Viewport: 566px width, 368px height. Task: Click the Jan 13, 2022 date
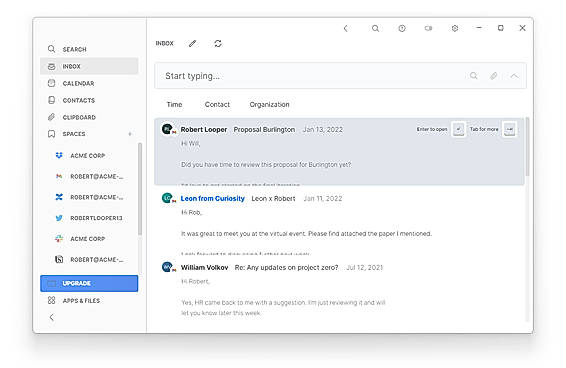pyautogui.click(x=323, y=130)
